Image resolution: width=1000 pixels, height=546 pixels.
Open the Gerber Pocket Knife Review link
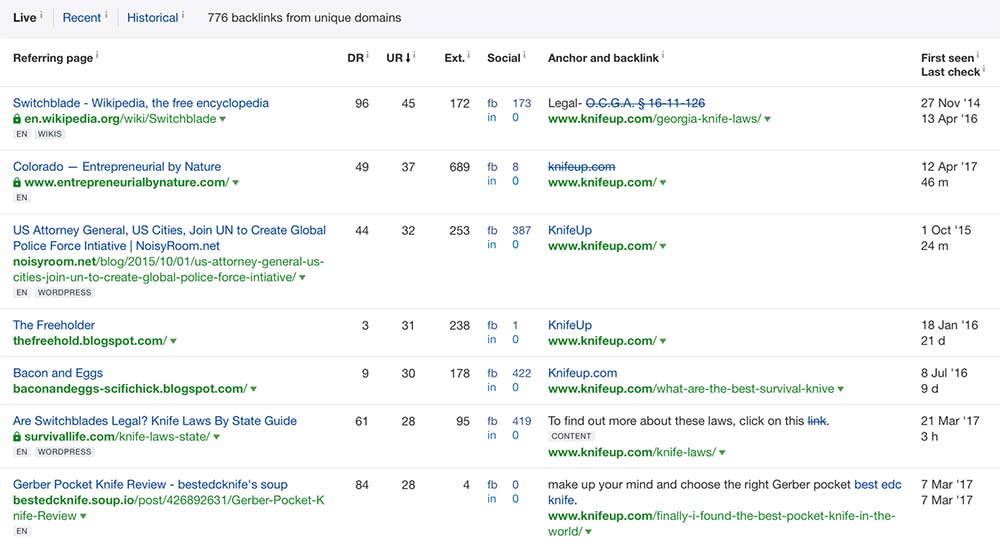pos(150,485)
